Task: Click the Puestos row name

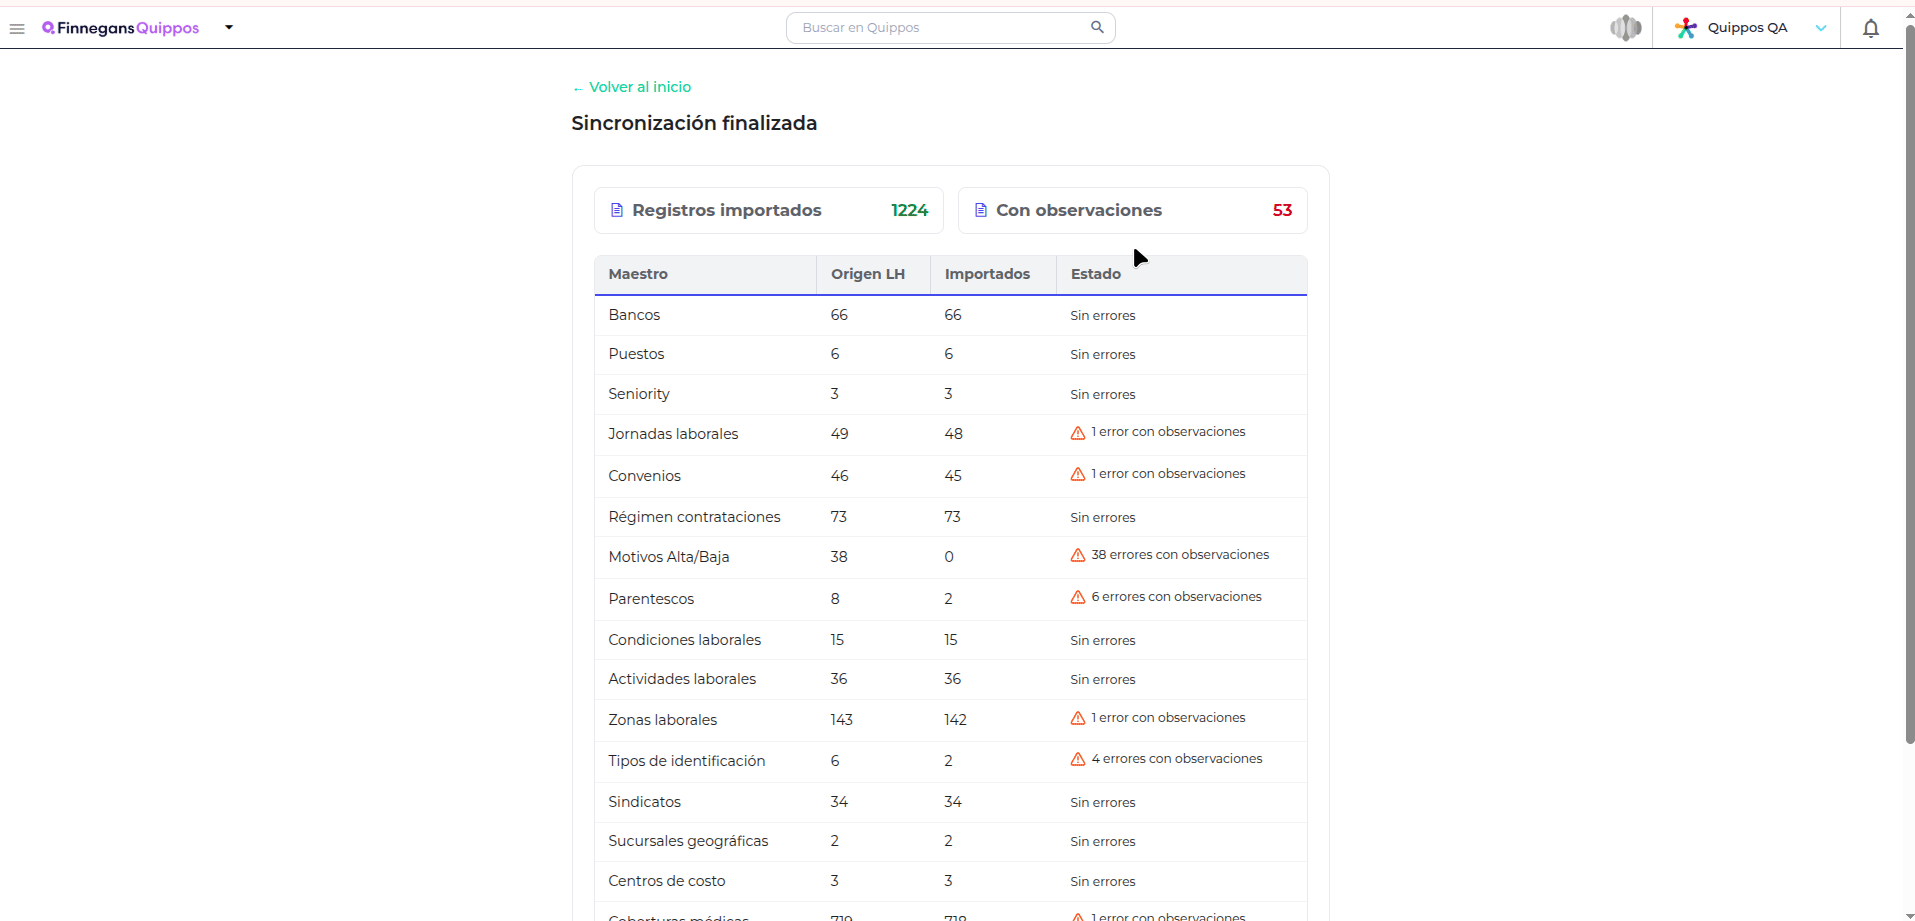Action: (636, 354)
